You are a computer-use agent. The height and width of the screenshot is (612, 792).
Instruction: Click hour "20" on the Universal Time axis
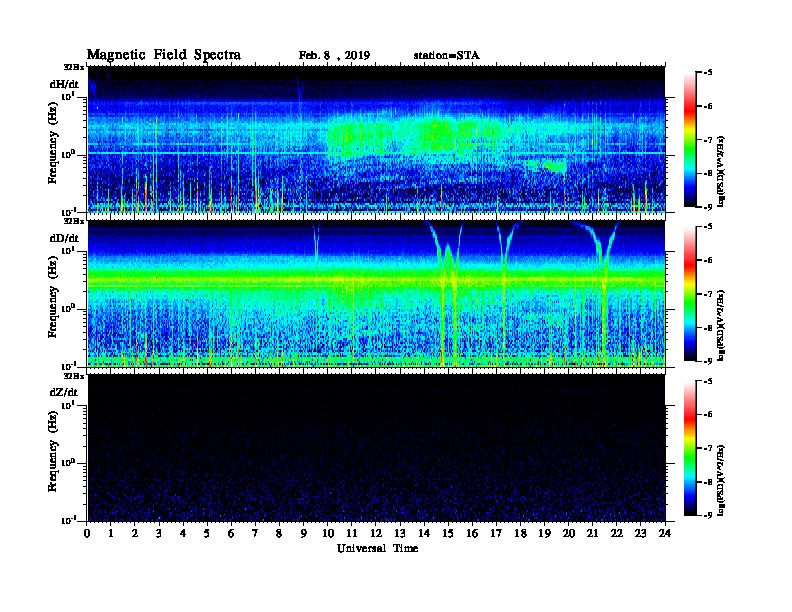[x=568, y=534]
